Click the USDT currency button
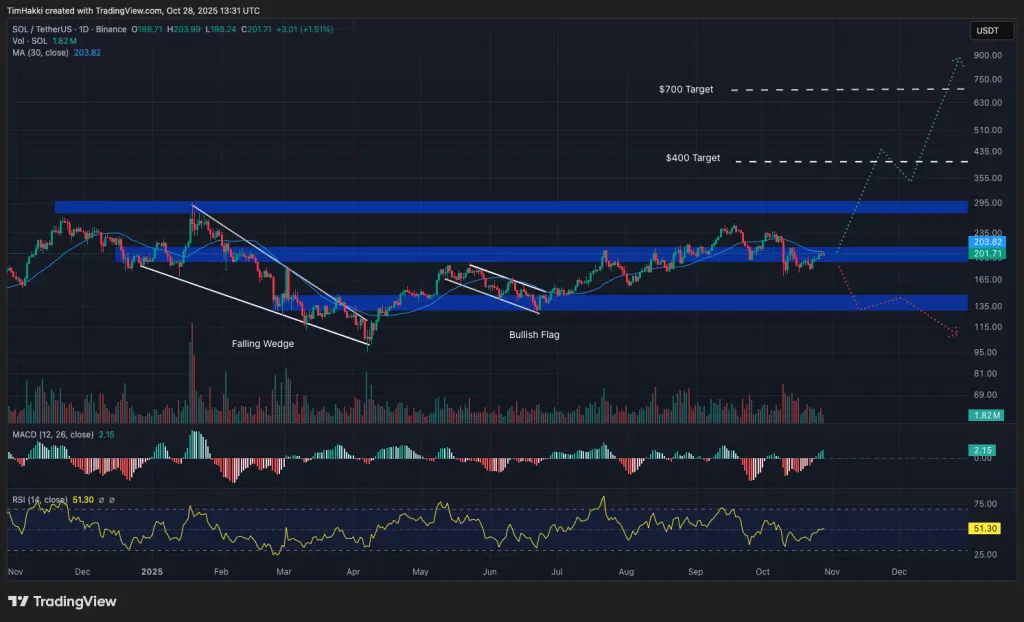This screenshot has height=622, width=1024. (x=987, y=31)
